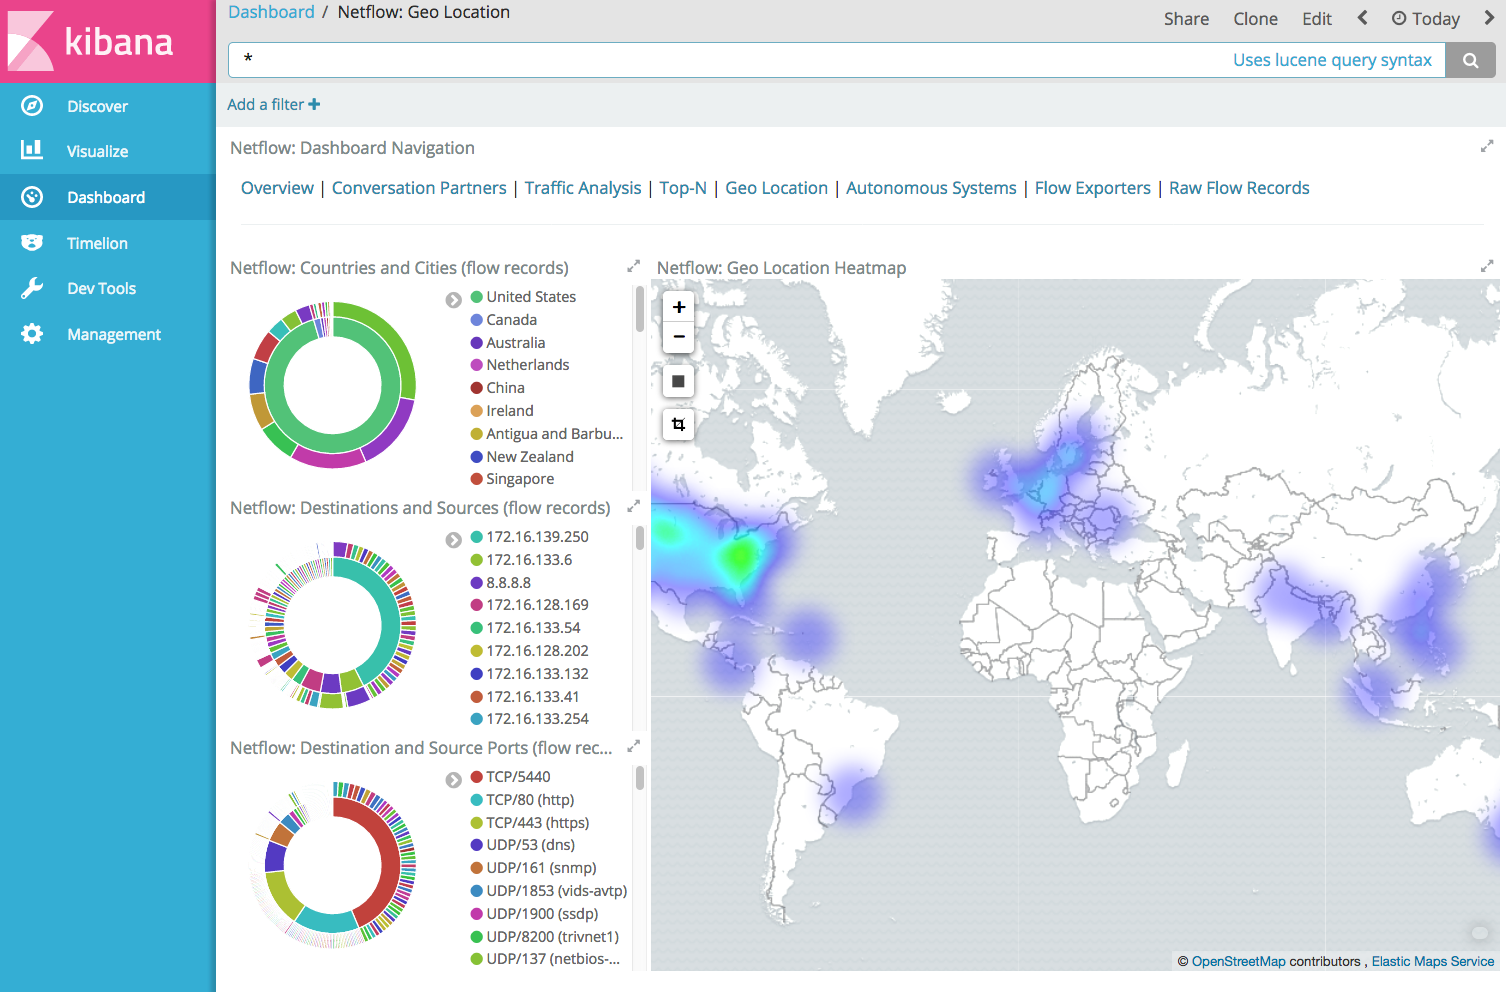1506x992 pixels.
Task: Switch to Timelion in the sidebar
Action: pos(97,244)
